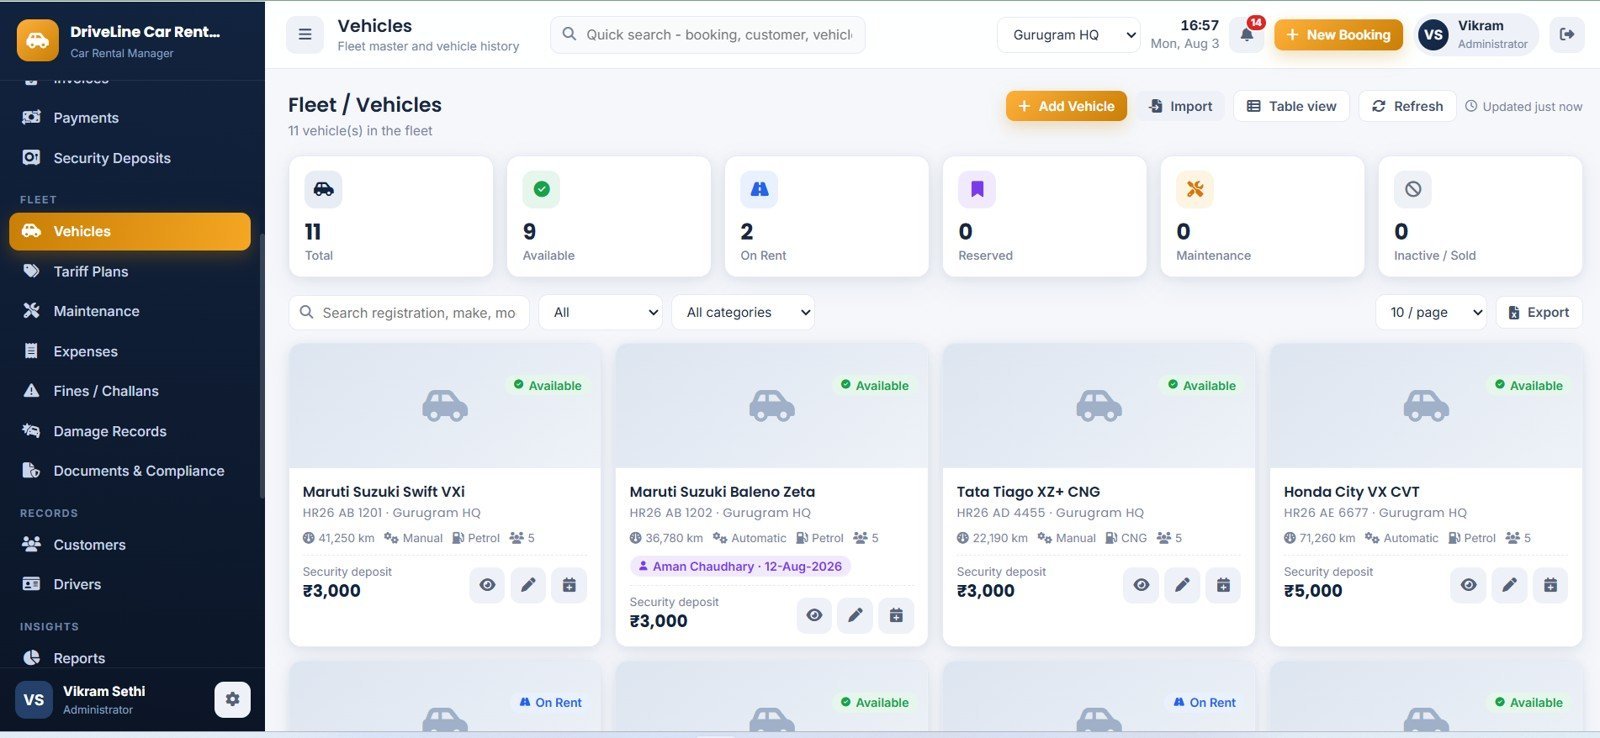View Tata Tiago XZ+ CNG details eye icon
This screenshot has width=1600, height=738.
pyautogui.click(x=1141, y=585)
